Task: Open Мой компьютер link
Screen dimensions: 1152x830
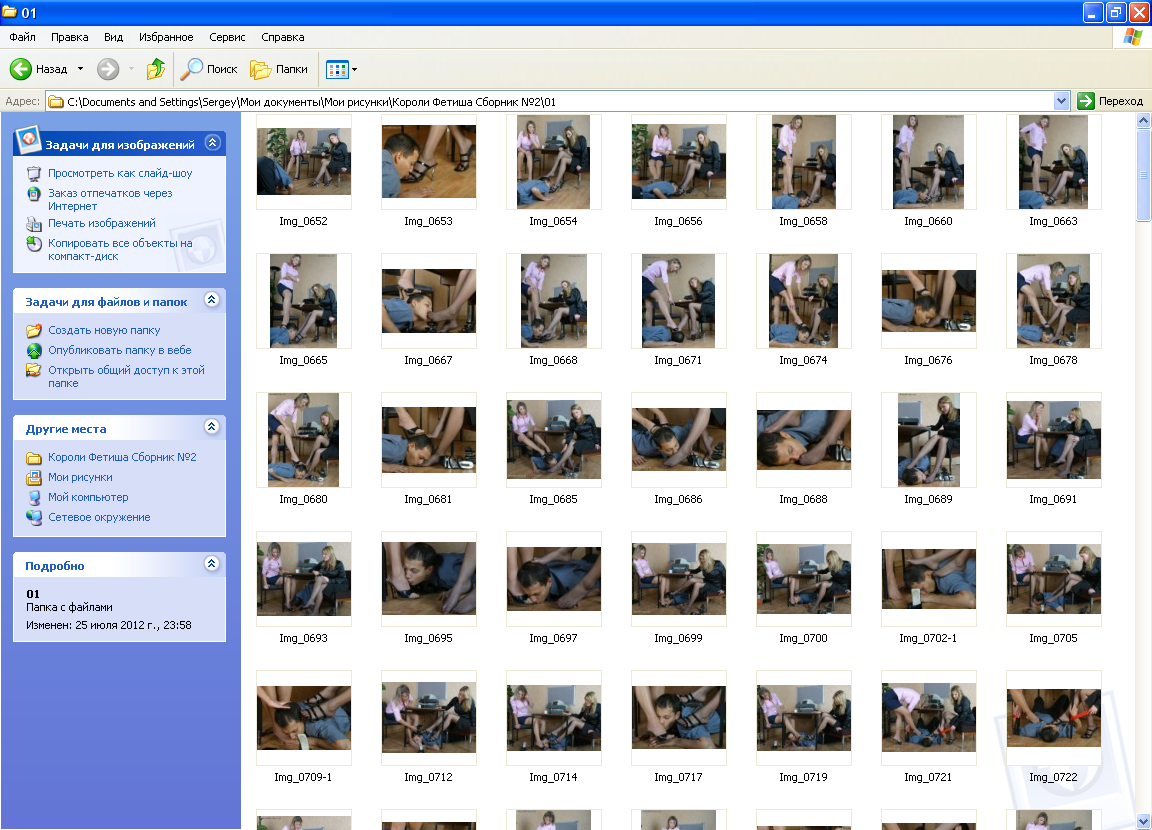Action: pyautogui.click(x=88, y=497)
